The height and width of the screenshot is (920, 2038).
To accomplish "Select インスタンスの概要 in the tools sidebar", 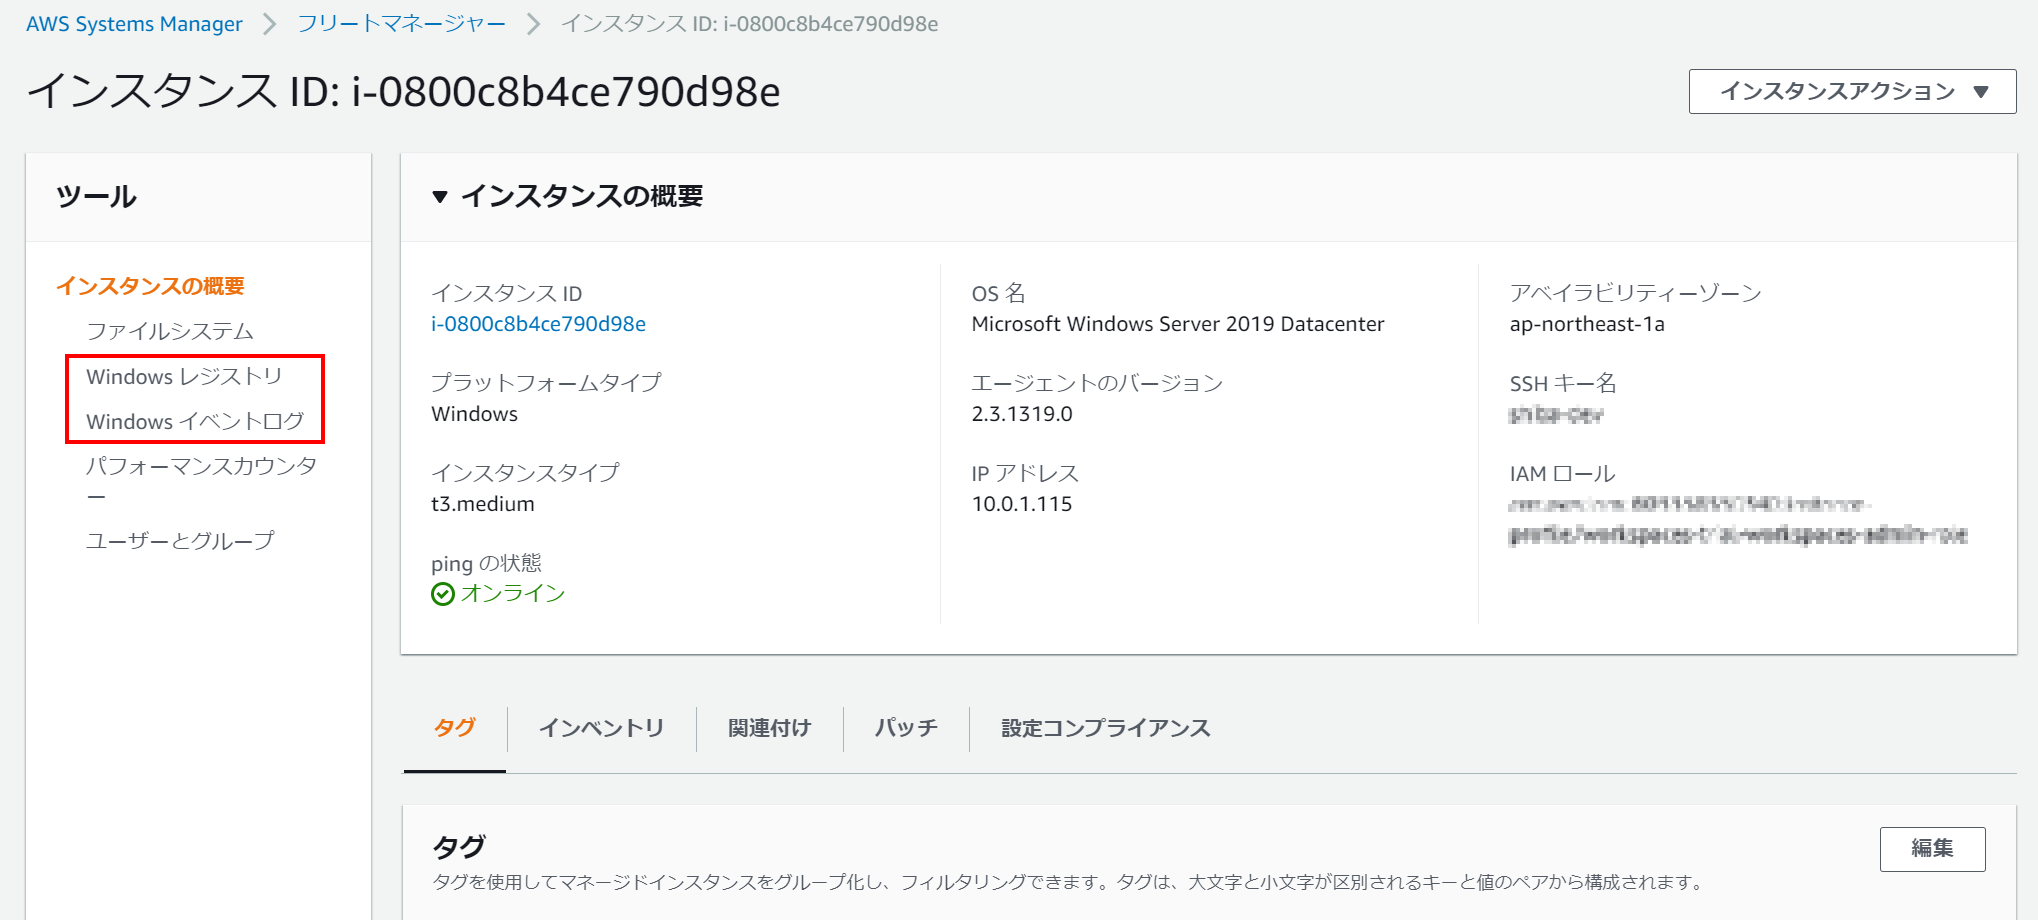I will coord(150,286).
